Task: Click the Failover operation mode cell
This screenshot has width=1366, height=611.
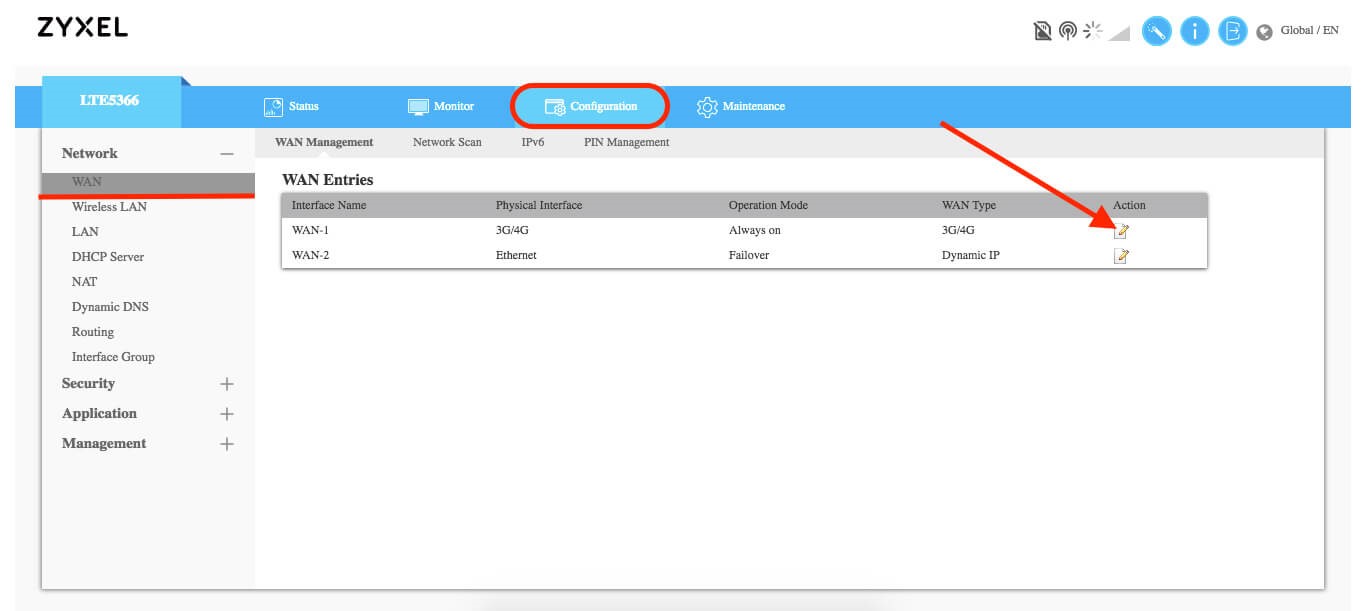Action: pos(750,255)
